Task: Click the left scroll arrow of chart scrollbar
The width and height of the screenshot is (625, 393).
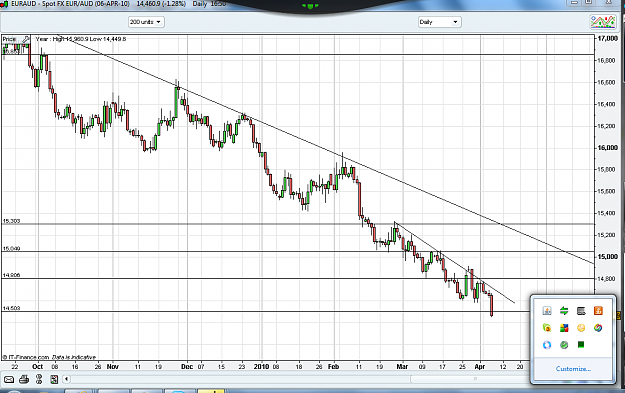Action: click(x=67, y=379)
